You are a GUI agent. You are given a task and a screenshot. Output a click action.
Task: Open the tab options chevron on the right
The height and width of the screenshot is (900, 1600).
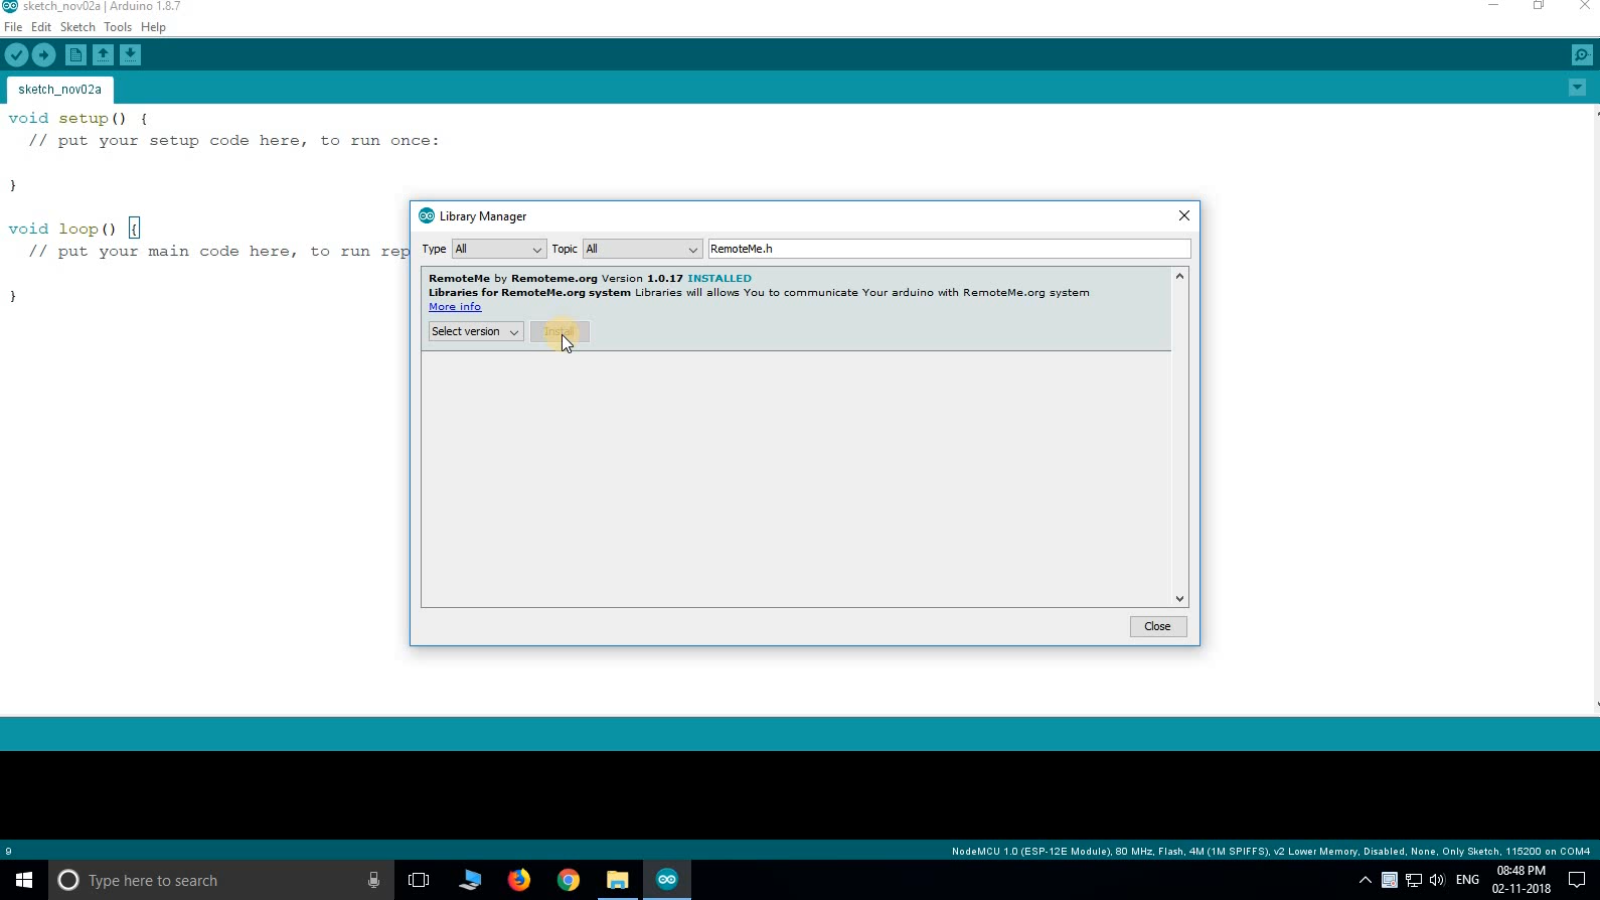pos(1578,88)
